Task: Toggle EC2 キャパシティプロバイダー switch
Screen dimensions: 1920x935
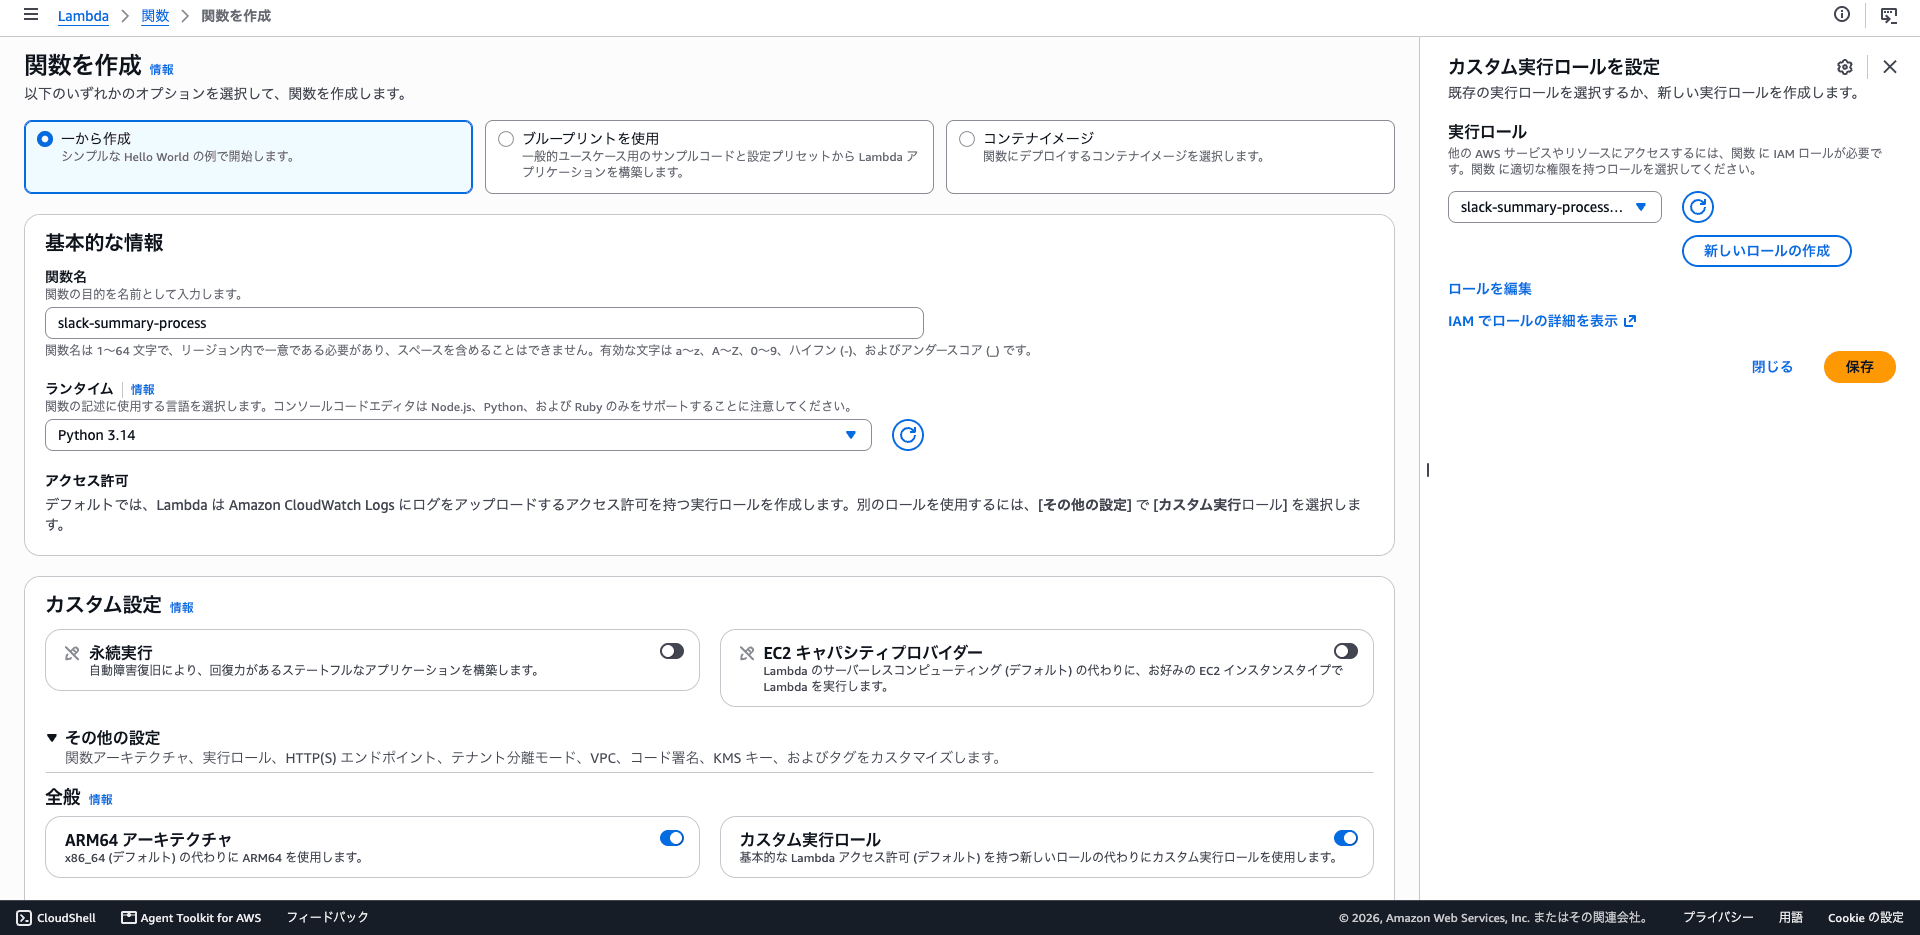Action: click(1346, 651)
